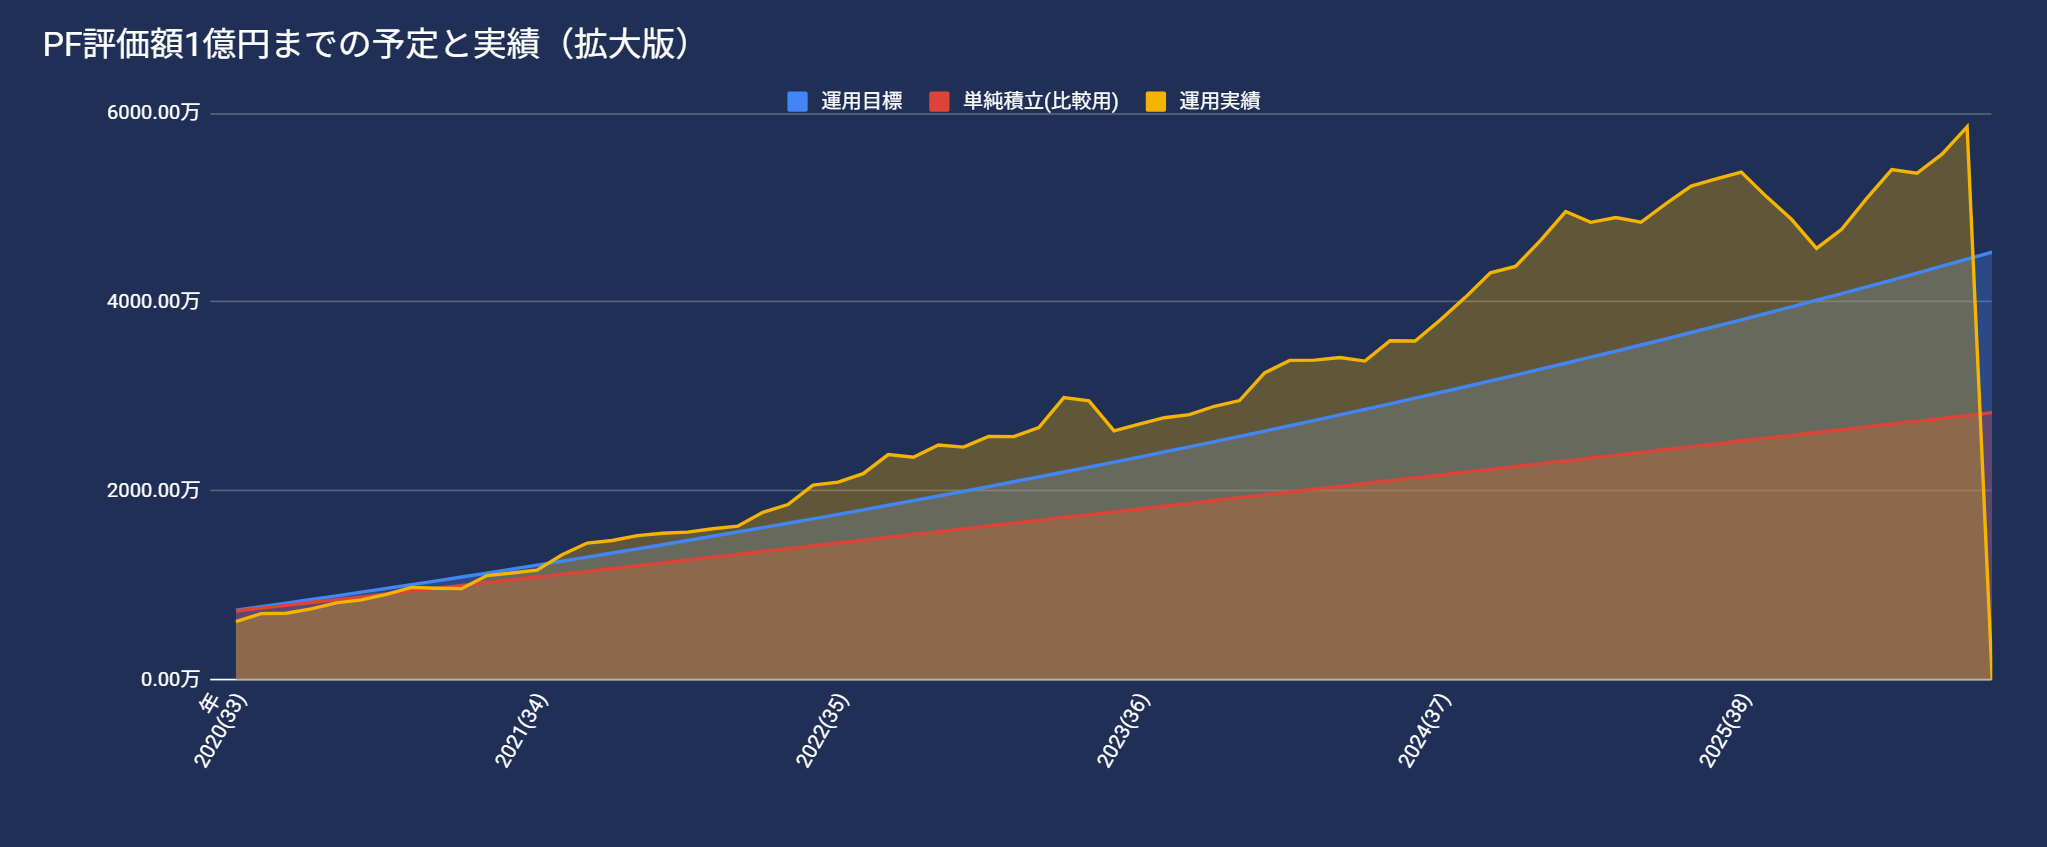
Task: Click the 年 label on the x-axis
Action: (x=209, y=701)
